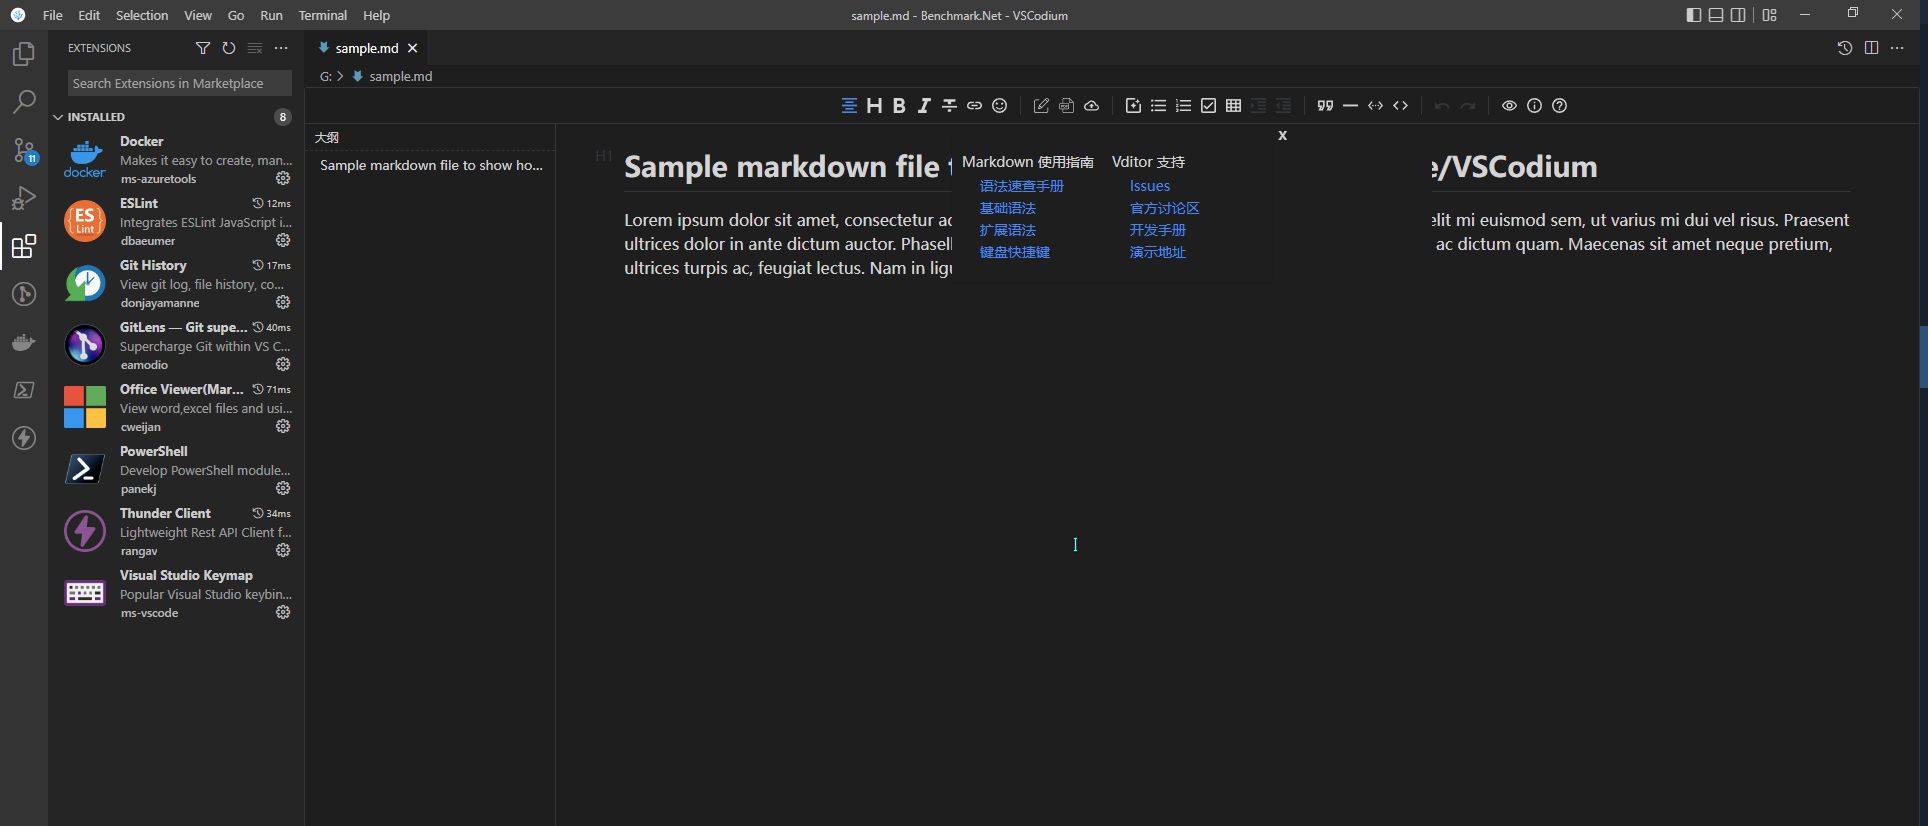
Task: Toggle primary side bar layout button
Action: tap(1693, 15)
